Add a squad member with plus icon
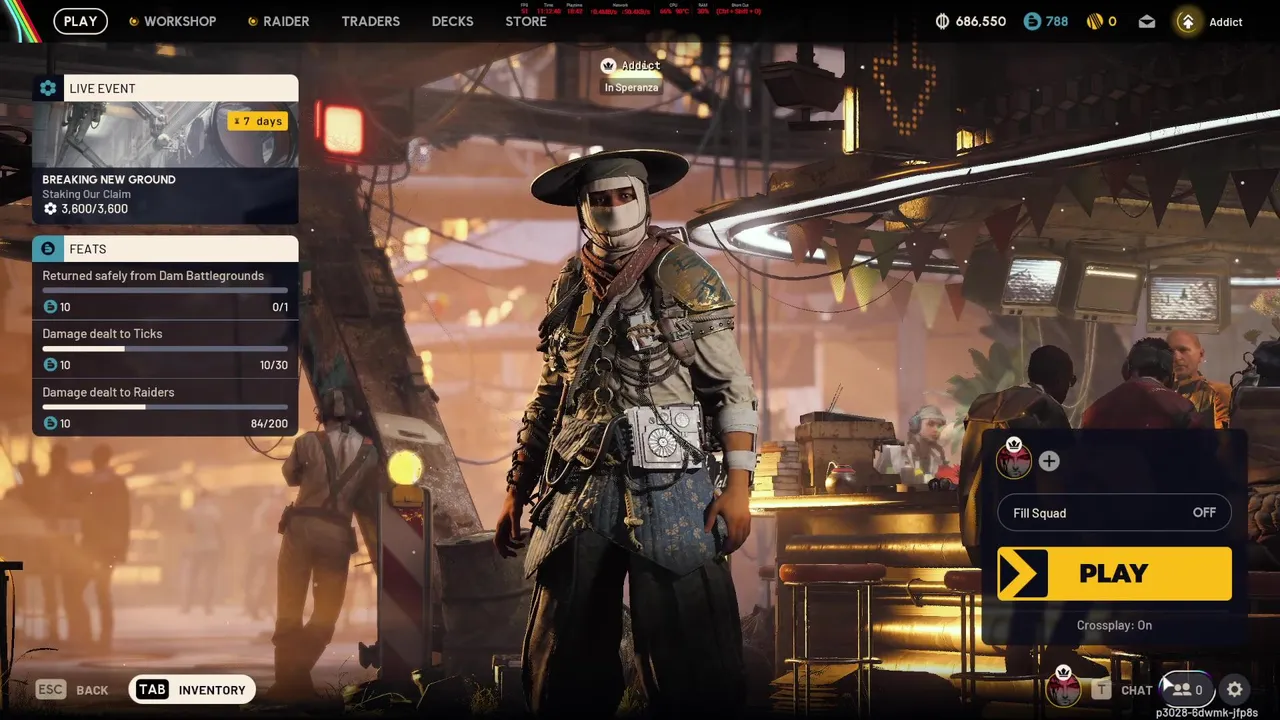 (x=1049, y=461)
